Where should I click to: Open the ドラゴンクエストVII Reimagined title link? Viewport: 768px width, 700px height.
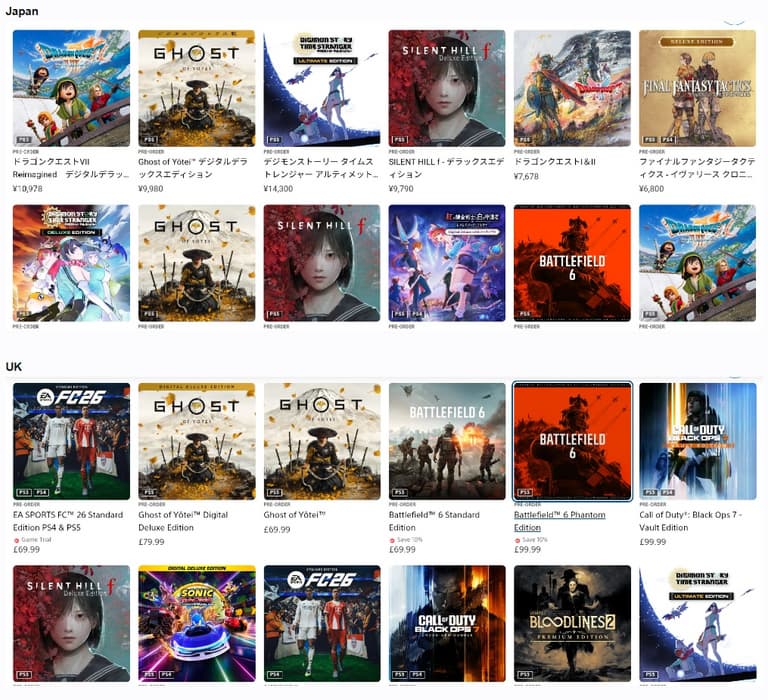(71, 168)
